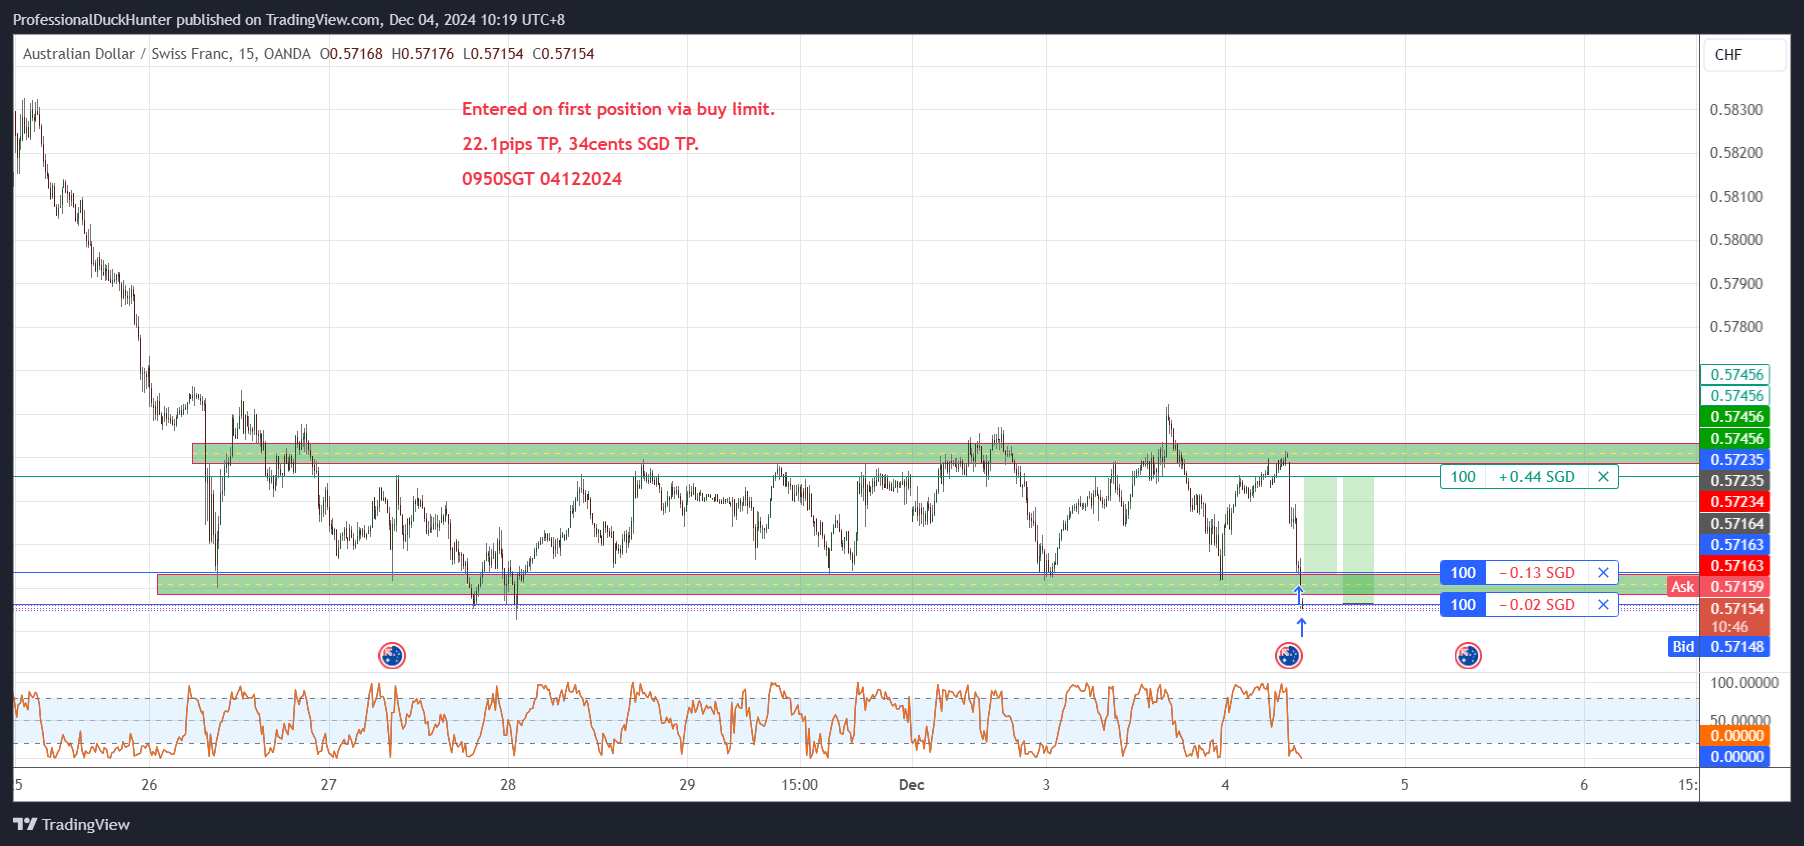This screenshot has width=1804, height=846.
Task: Select the upper green resistance zone rectangle
Action: tap(945, 453)
